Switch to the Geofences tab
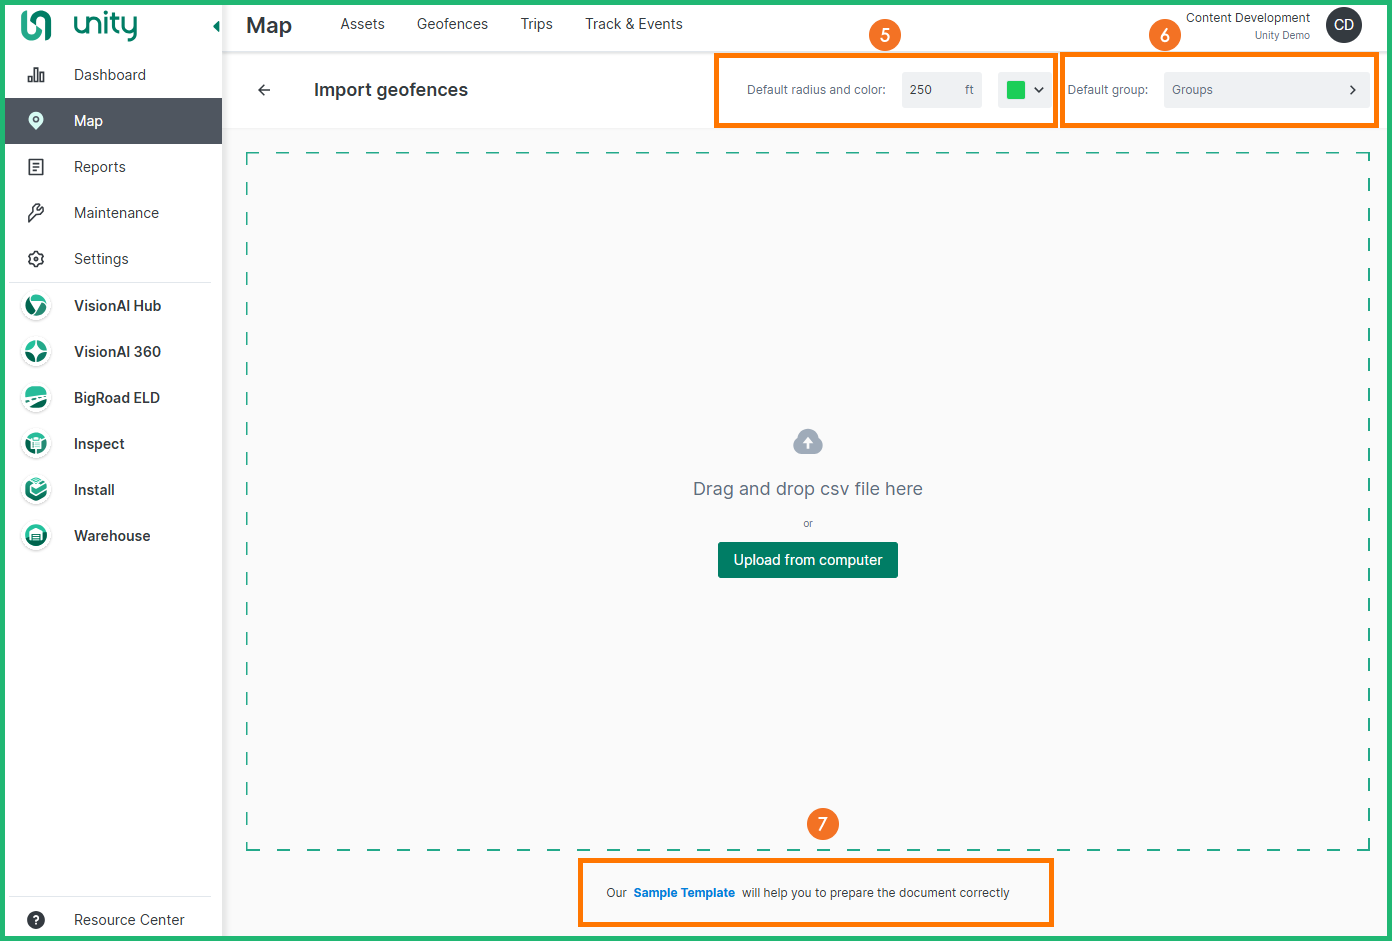This screenshot has width=1392, height=941. point(452,24)
